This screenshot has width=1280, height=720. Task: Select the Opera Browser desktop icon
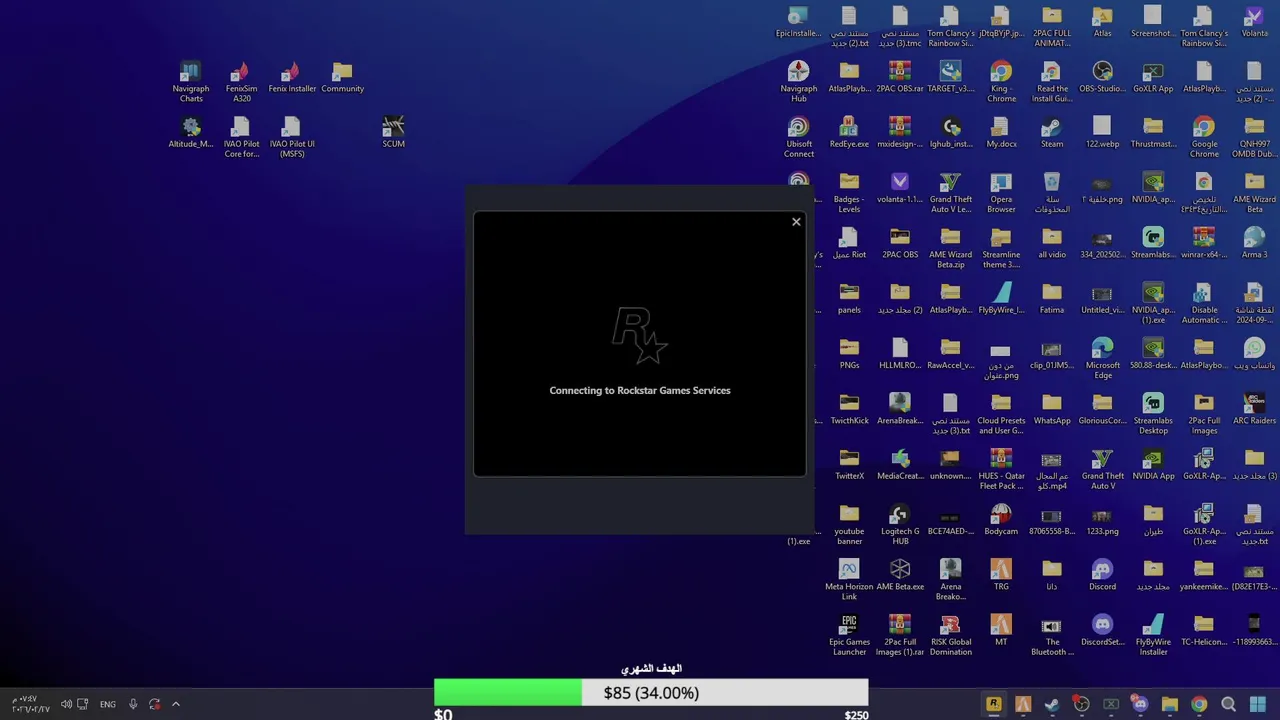pyautogui.click(x=1001, y=193)
